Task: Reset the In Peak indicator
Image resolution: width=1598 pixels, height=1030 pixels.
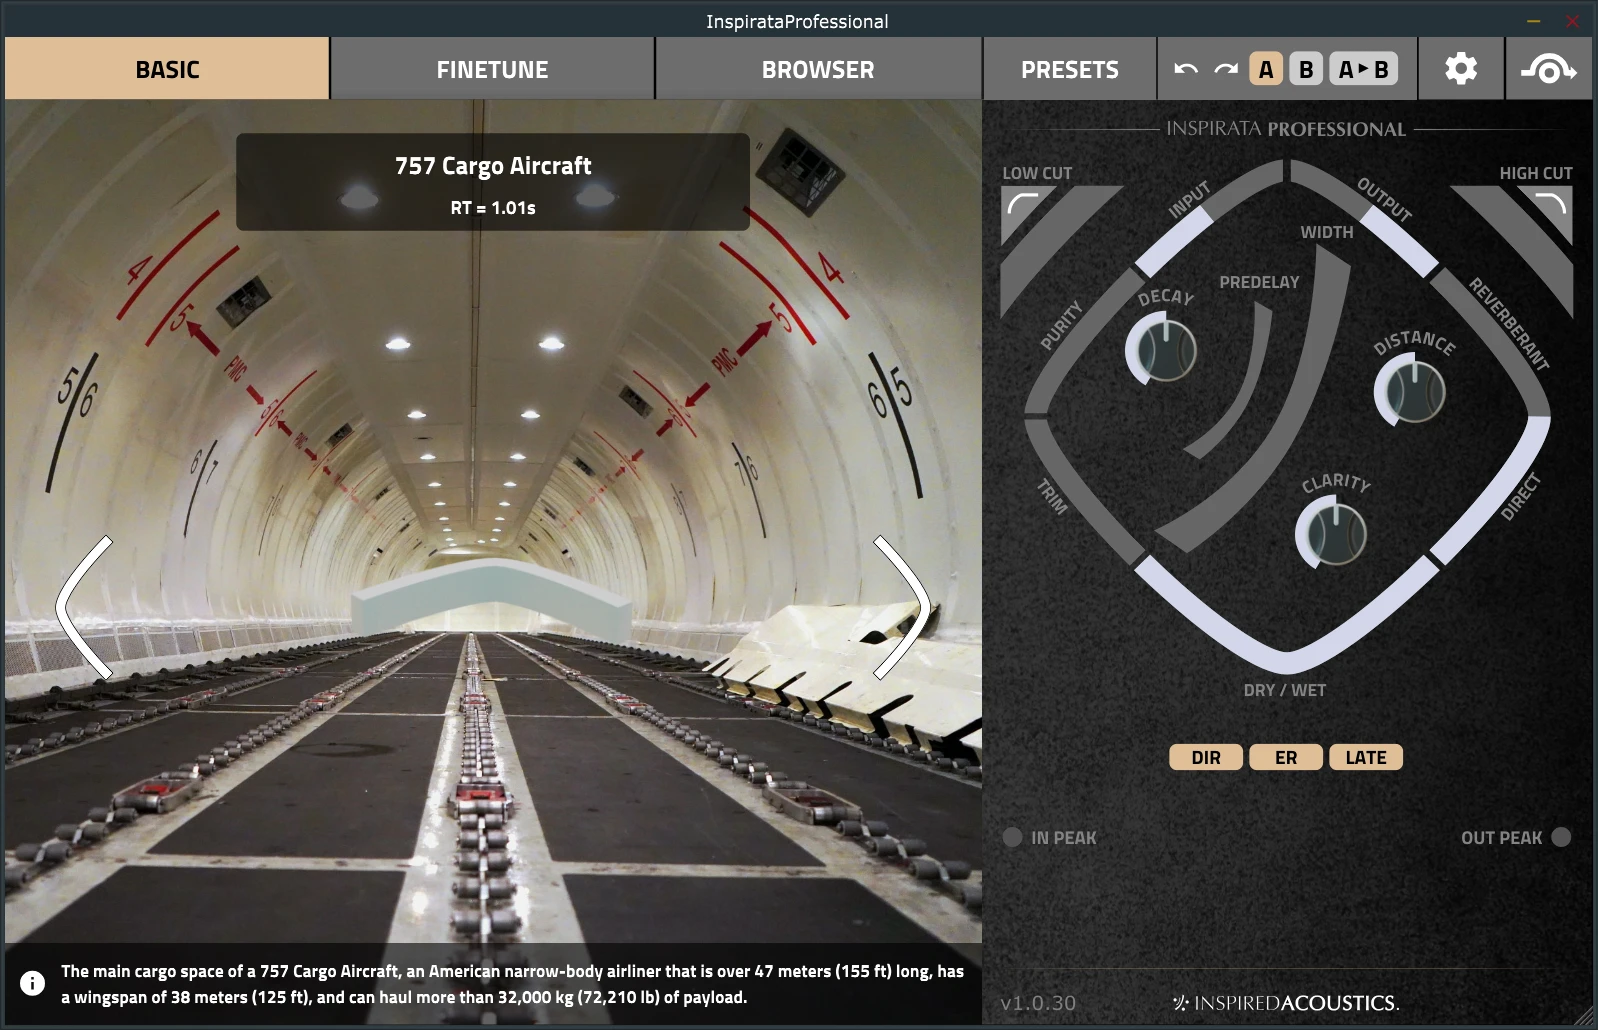Action: pos(1013,837)
